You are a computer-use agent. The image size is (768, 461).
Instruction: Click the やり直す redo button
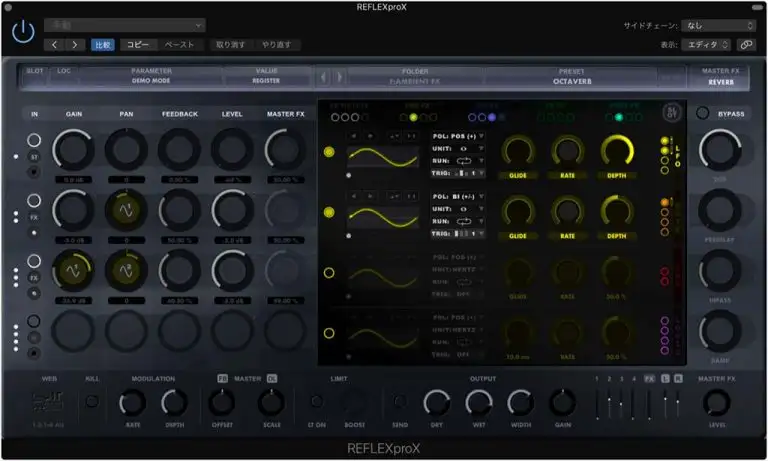(276, 45)
